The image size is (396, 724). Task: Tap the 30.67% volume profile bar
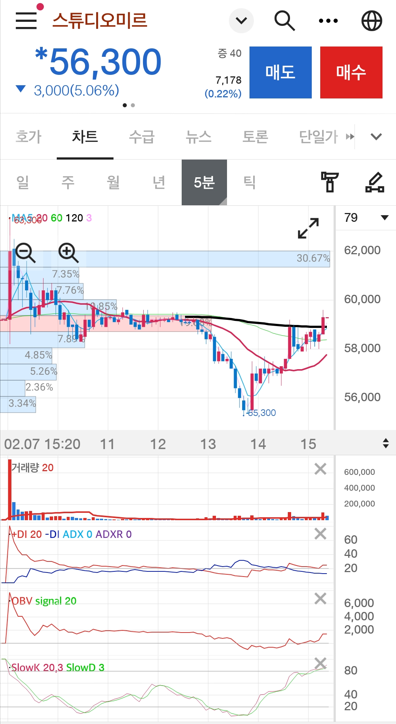coord(165,259)
